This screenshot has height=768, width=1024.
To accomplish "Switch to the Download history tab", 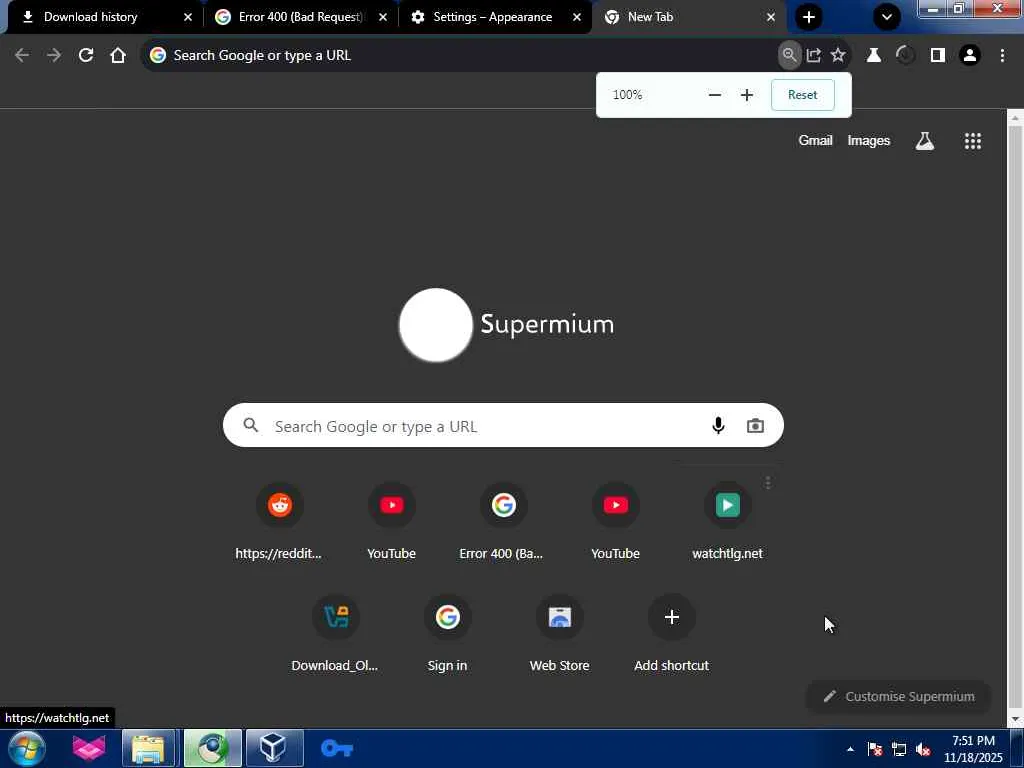I will [101, 17].
